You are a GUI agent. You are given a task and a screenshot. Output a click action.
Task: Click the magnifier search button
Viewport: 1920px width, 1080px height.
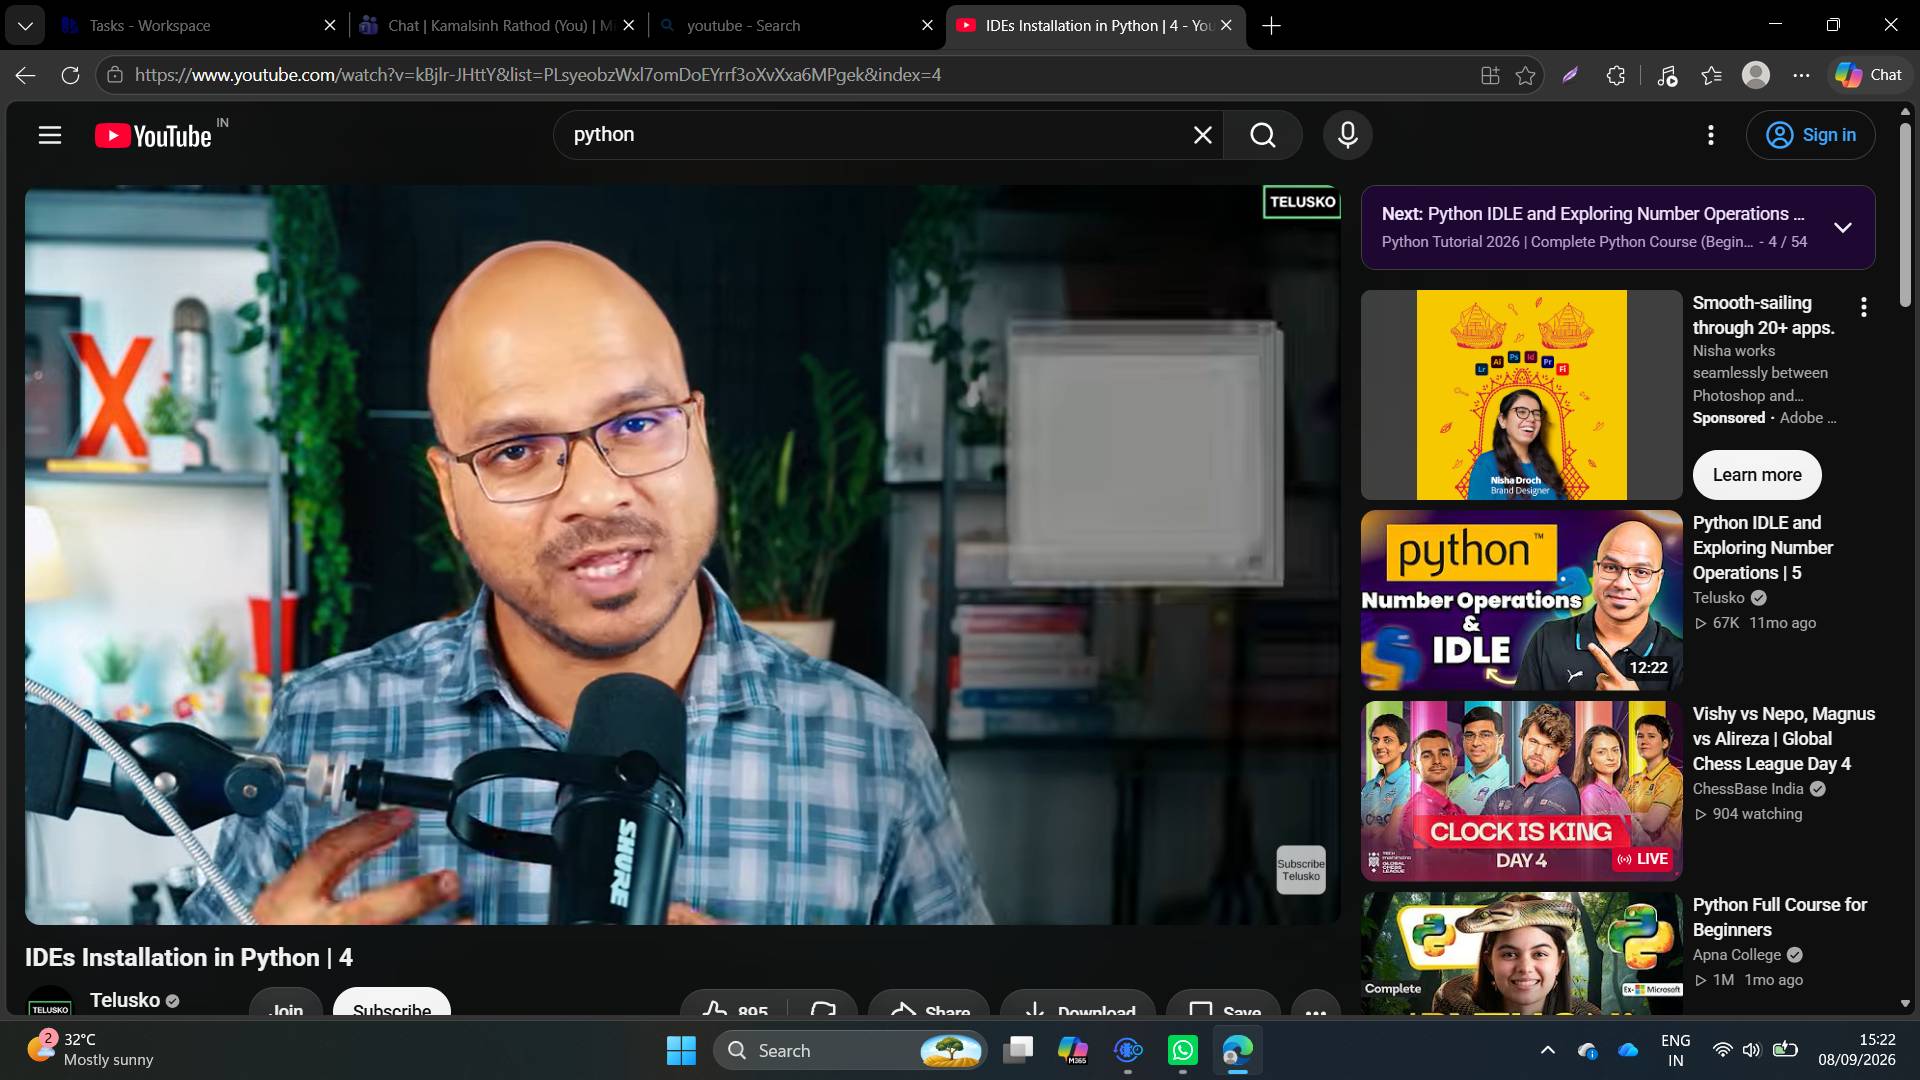click(x=1263, y=135)
